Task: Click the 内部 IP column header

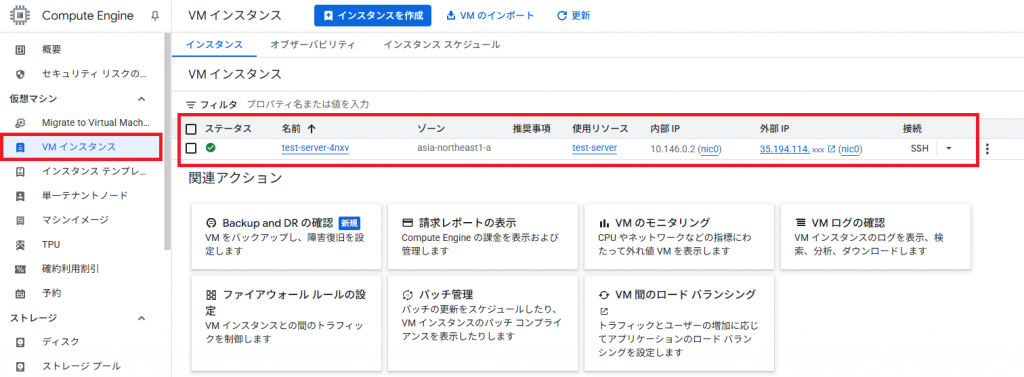Action: point(665,129)
